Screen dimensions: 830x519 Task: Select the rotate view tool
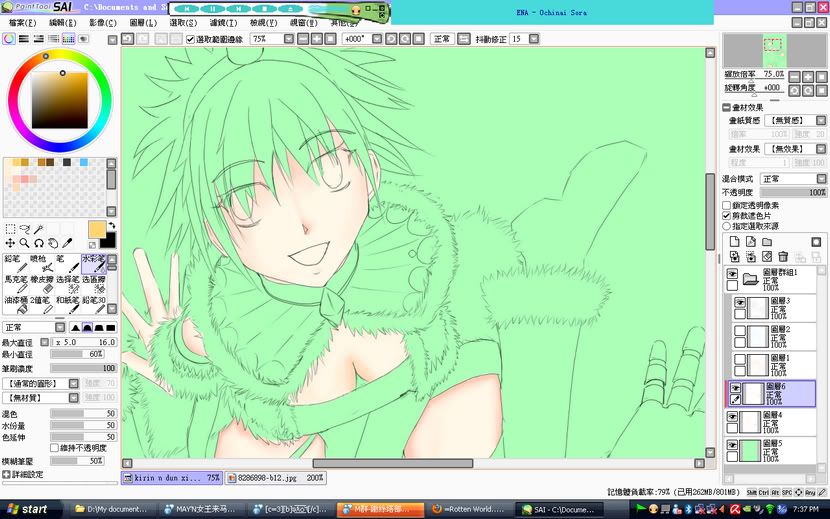39,243
